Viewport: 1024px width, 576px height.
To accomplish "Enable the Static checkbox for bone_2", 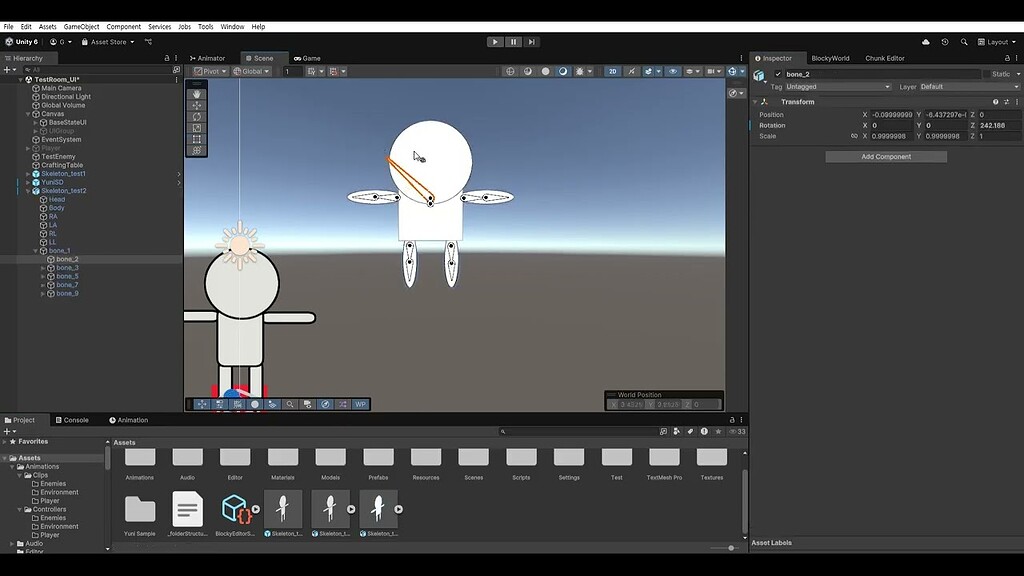I will click(987, 74).
